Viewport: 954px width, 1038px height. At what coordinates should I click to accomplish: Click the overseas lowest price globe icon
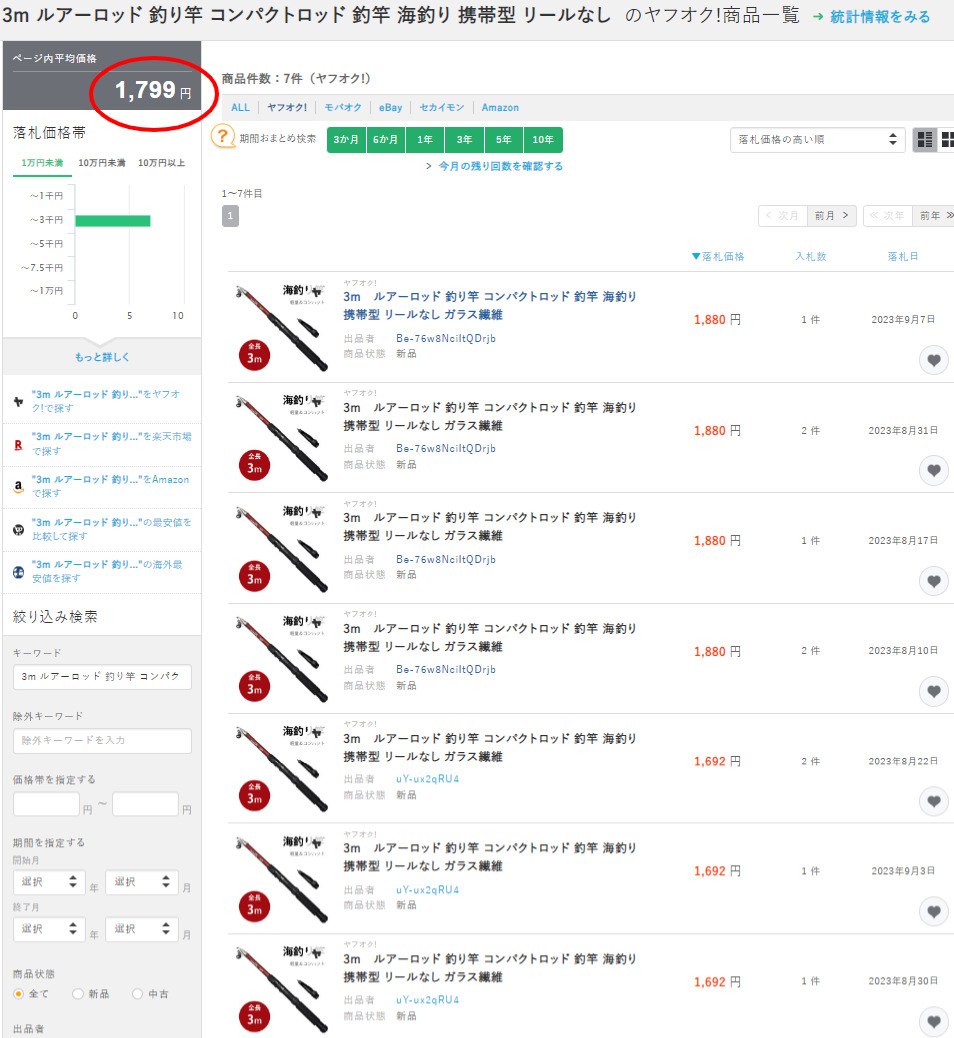[x=19, y=572]
